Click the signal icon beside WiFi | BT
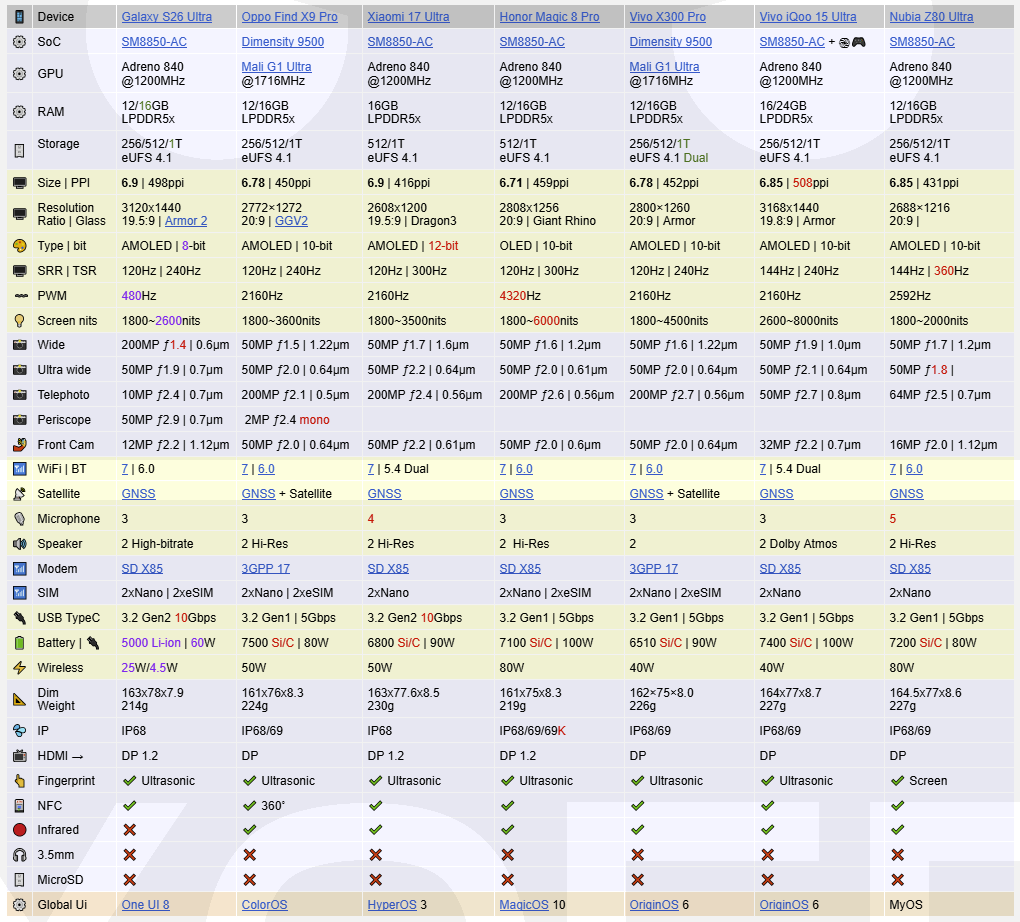 (20, 469)
